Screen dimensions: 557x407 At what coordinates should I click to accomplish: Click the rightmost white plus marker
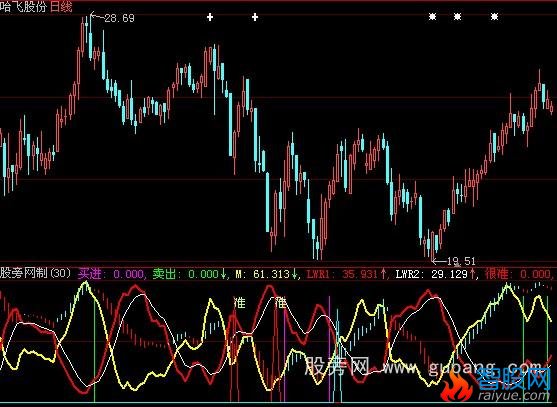[255, 17]
